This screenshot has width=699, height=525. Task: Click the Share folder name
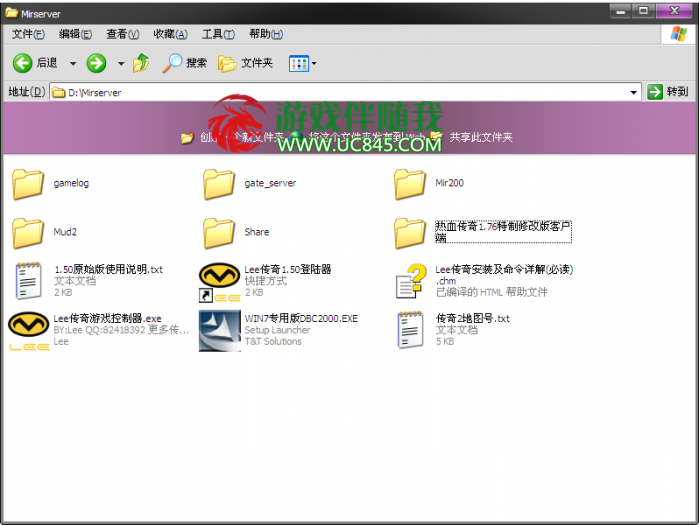point(257,232)
